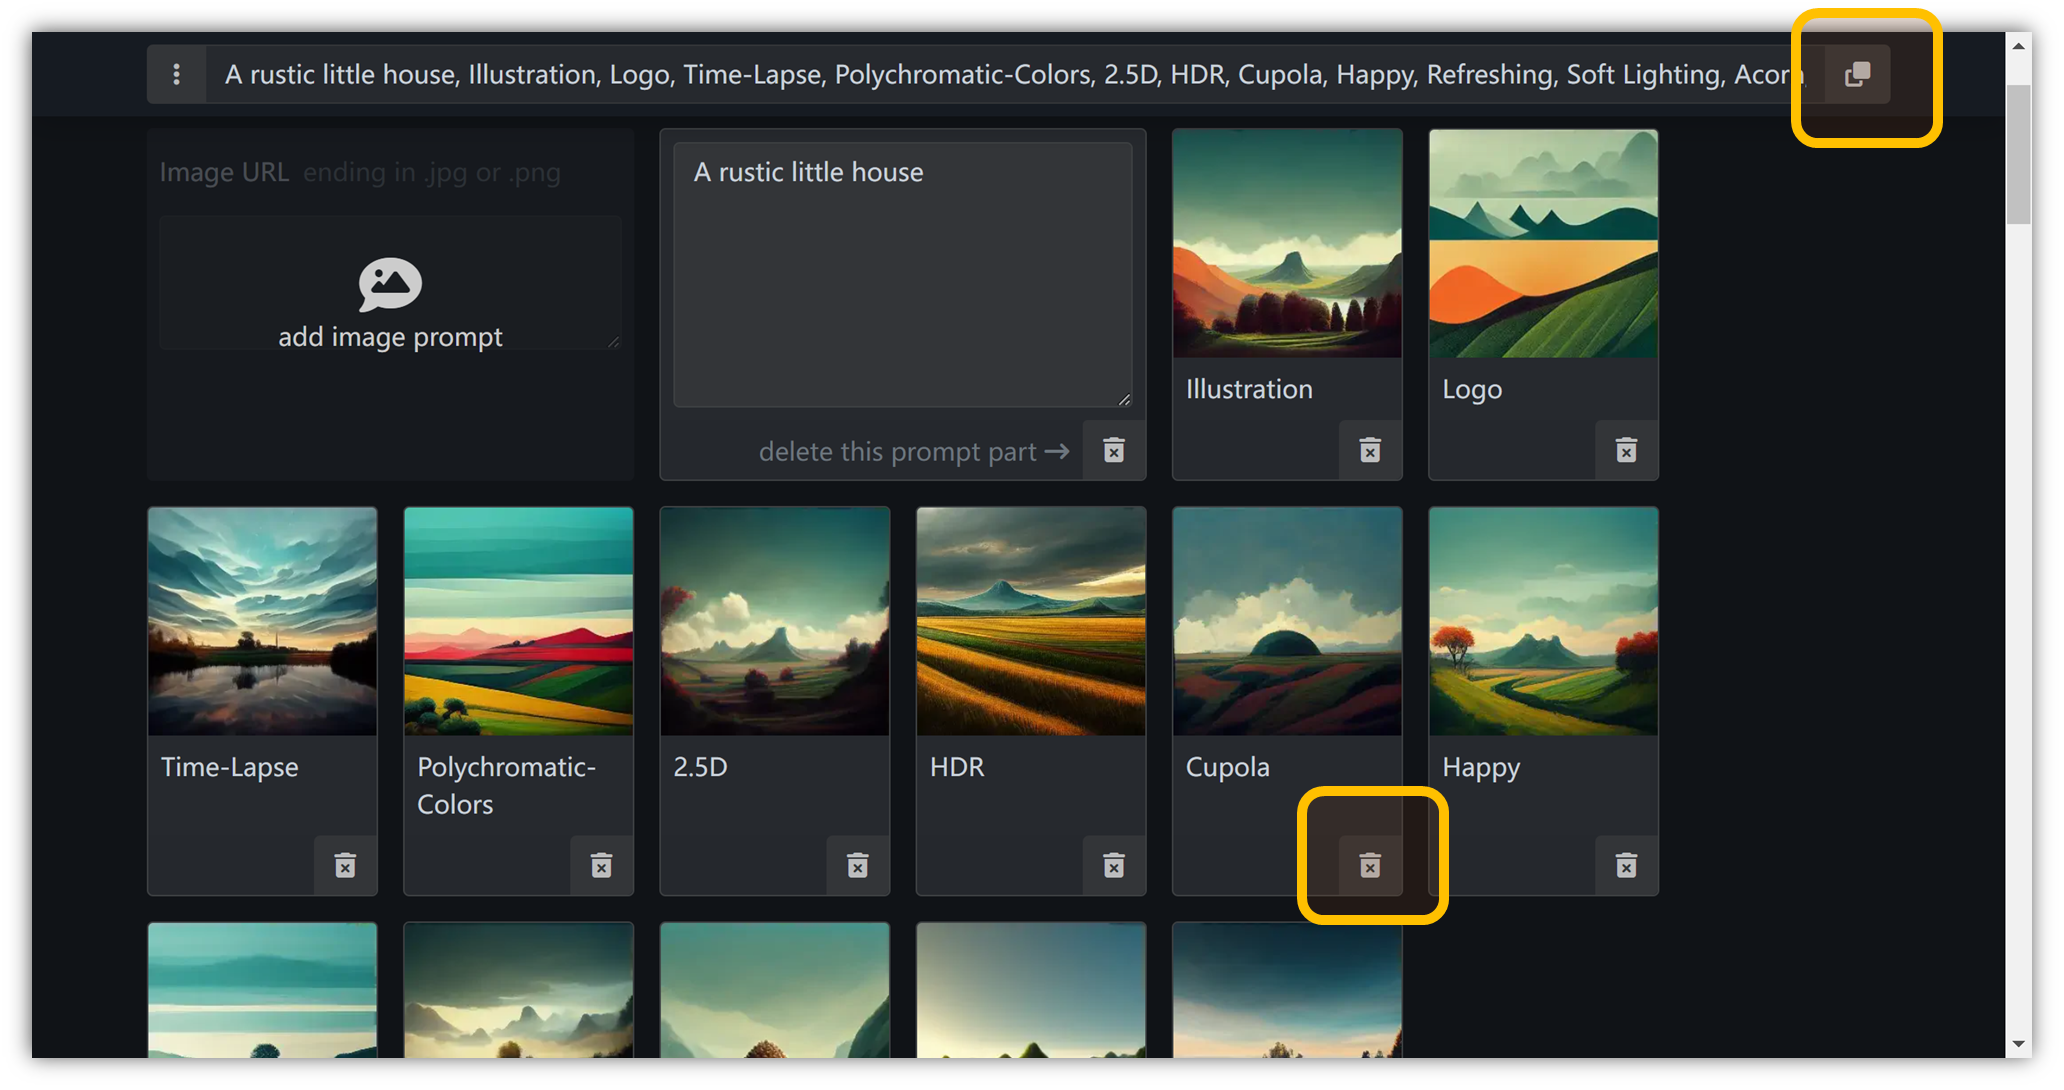
Task: Click the scrollbar down arrow
Action: tap(2018, 1044)
